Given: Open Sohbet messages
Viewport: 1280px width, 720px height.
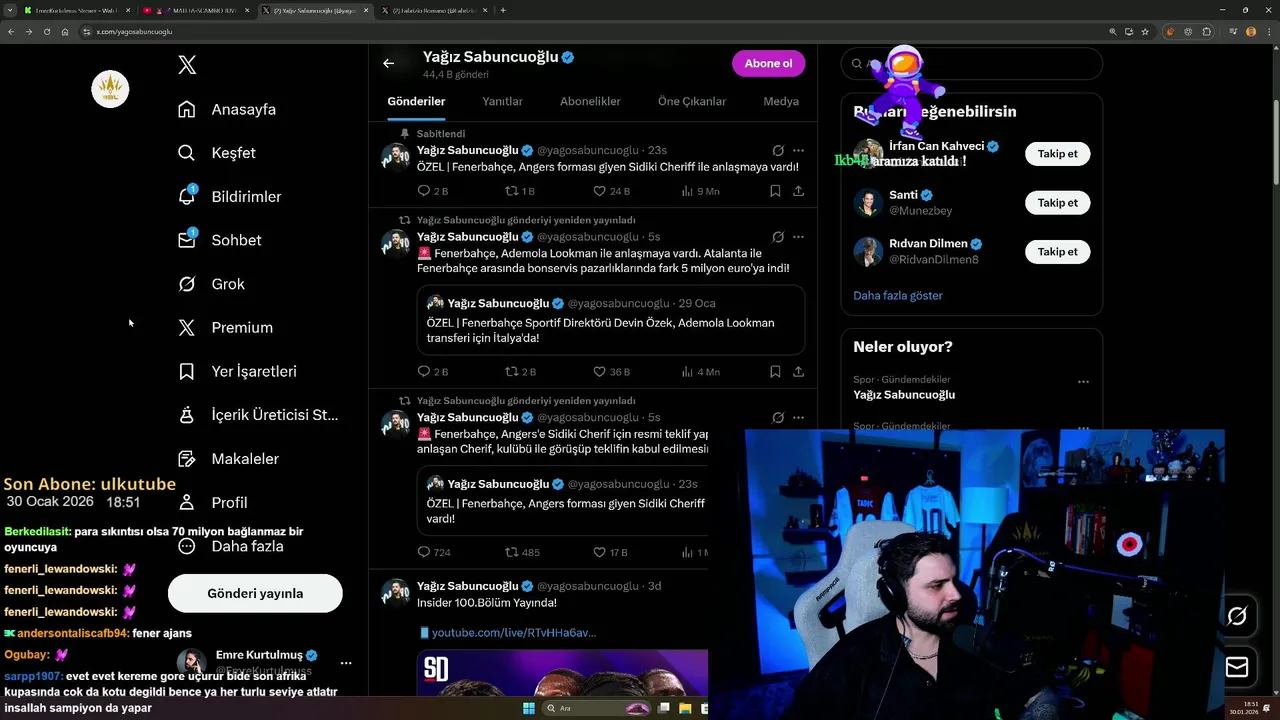Looking at the screenshot, I should click(x=220, y=240).
